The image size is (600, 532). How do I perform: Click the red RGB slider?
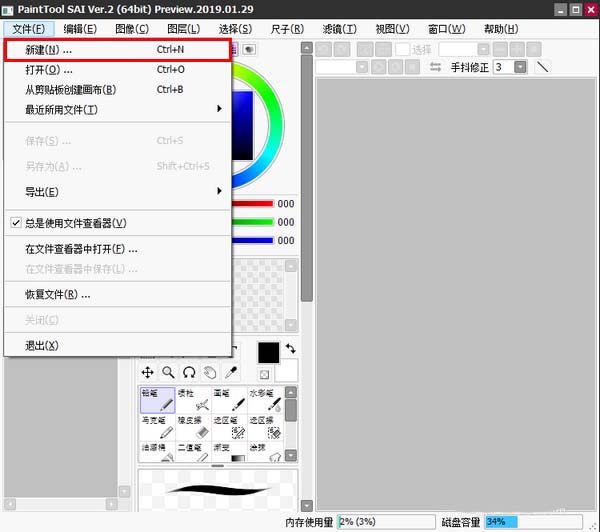(253, 203)
